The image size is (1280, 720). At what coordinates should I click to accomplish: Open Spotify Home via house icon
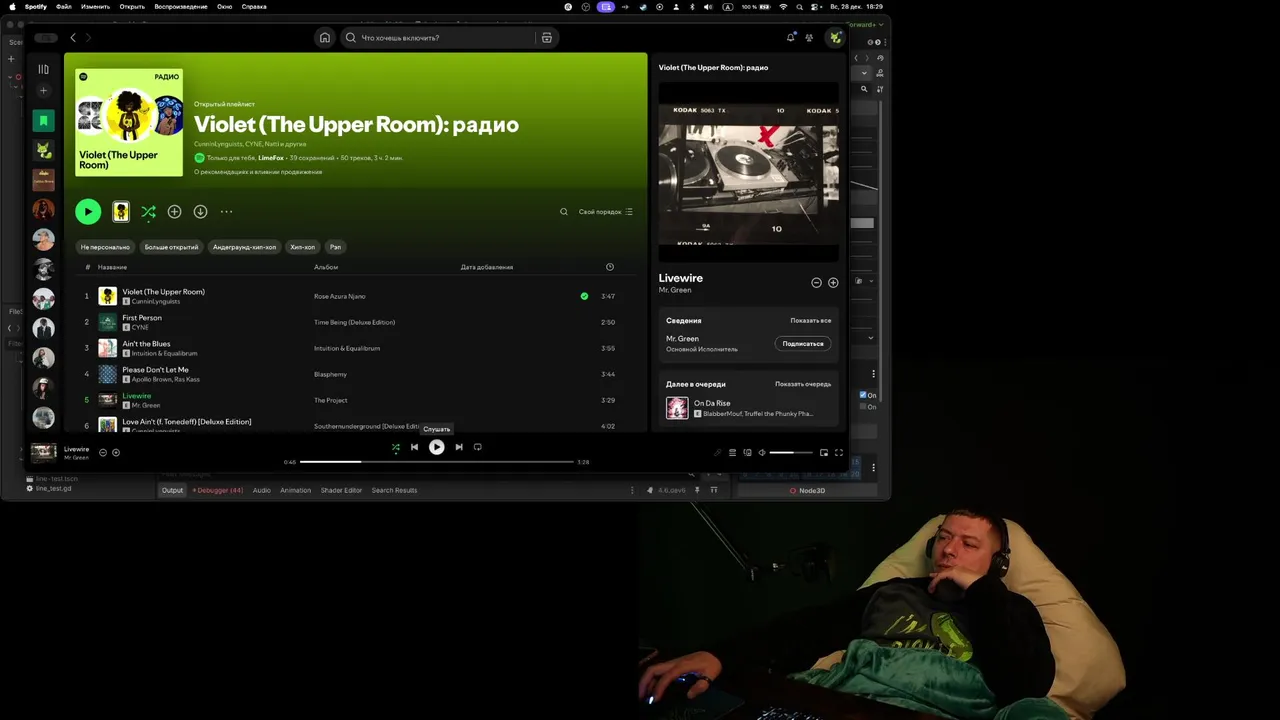(324, 38)
